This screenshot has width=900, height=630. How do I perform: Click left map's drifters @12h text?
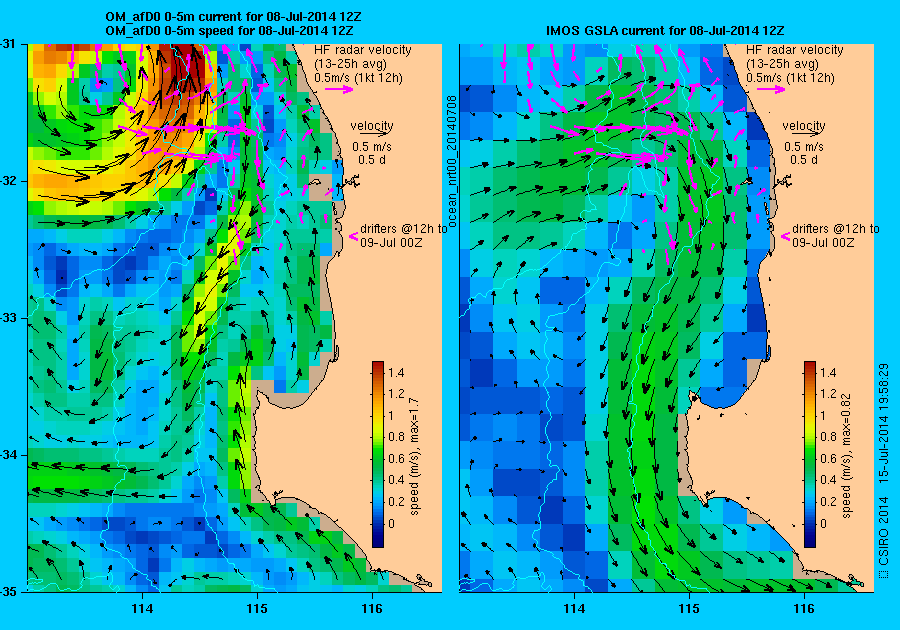[x=404, y=235]
